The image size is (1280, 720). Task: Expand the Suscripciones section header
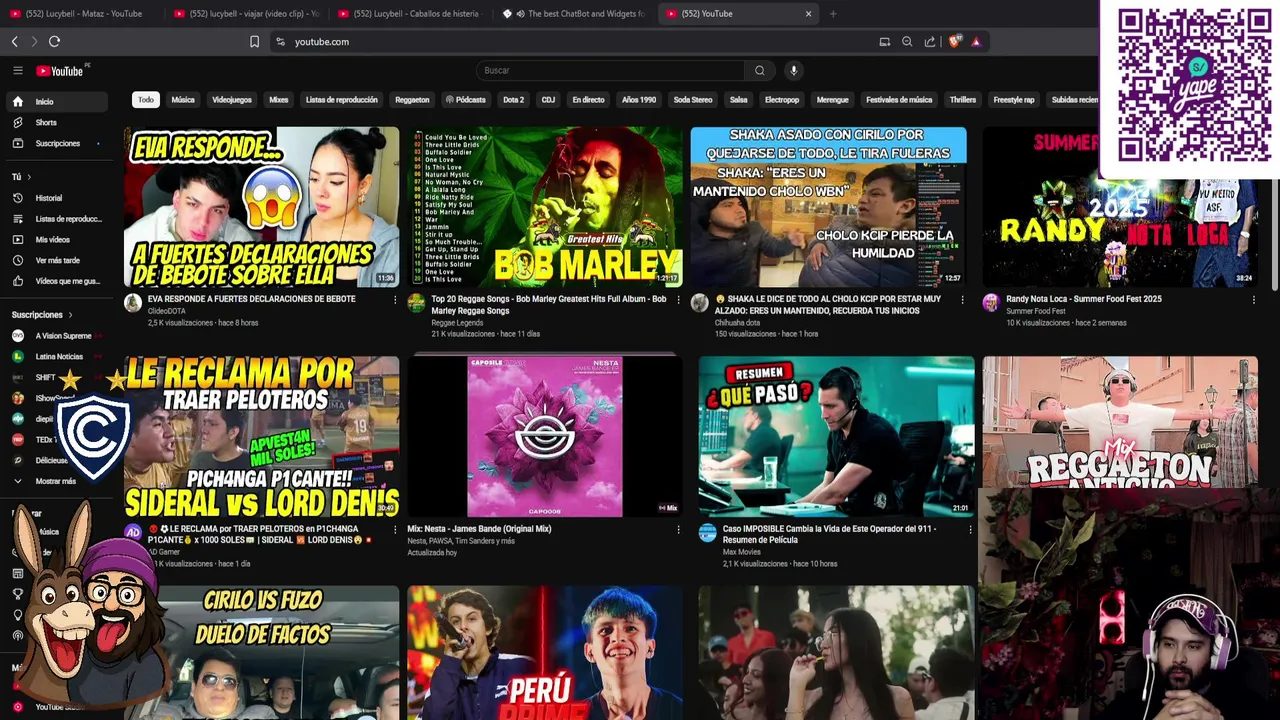pyautogui.click(x=42, y=315)
